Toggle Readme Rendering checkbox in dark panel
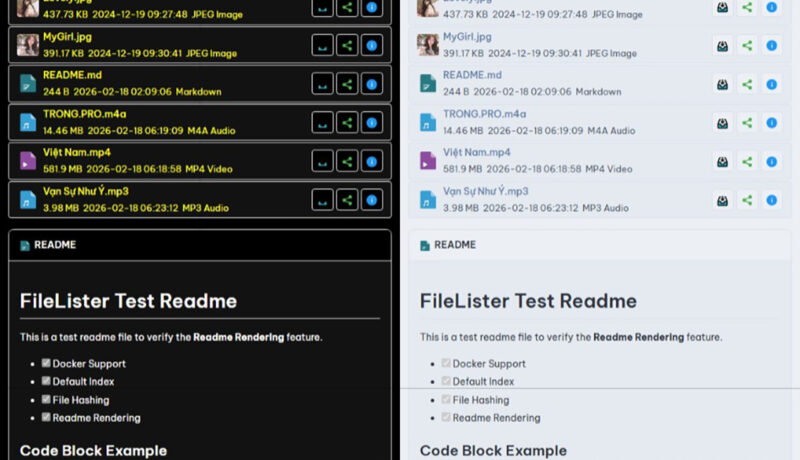Screen dimensions: 800x460 (46, 417)
